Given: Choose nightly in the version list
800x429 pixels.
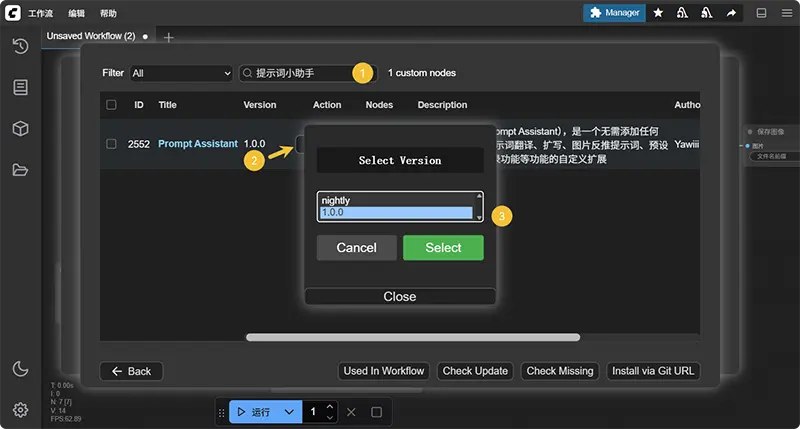Looking at the screenshot, I should point(396,200).
